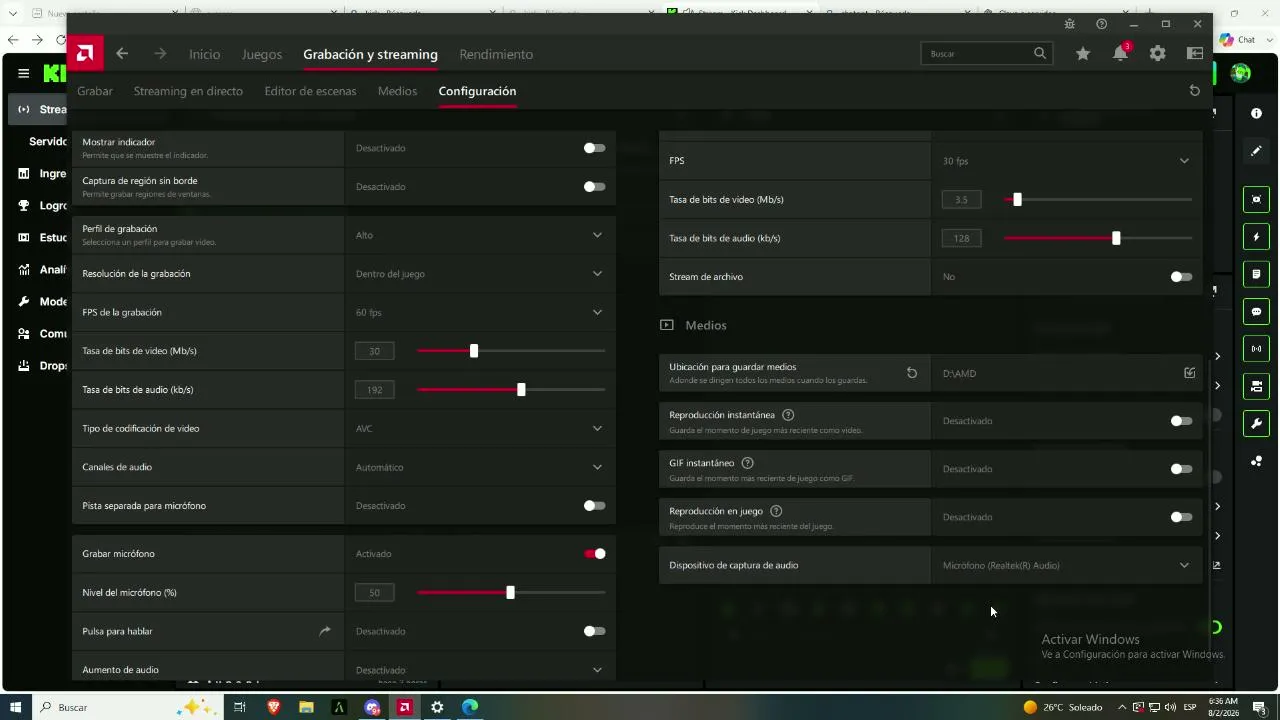This screenshot has height=720, width=1280.
Task: Expand Perfil de grabación dropdown
Action: pos(480,235)
